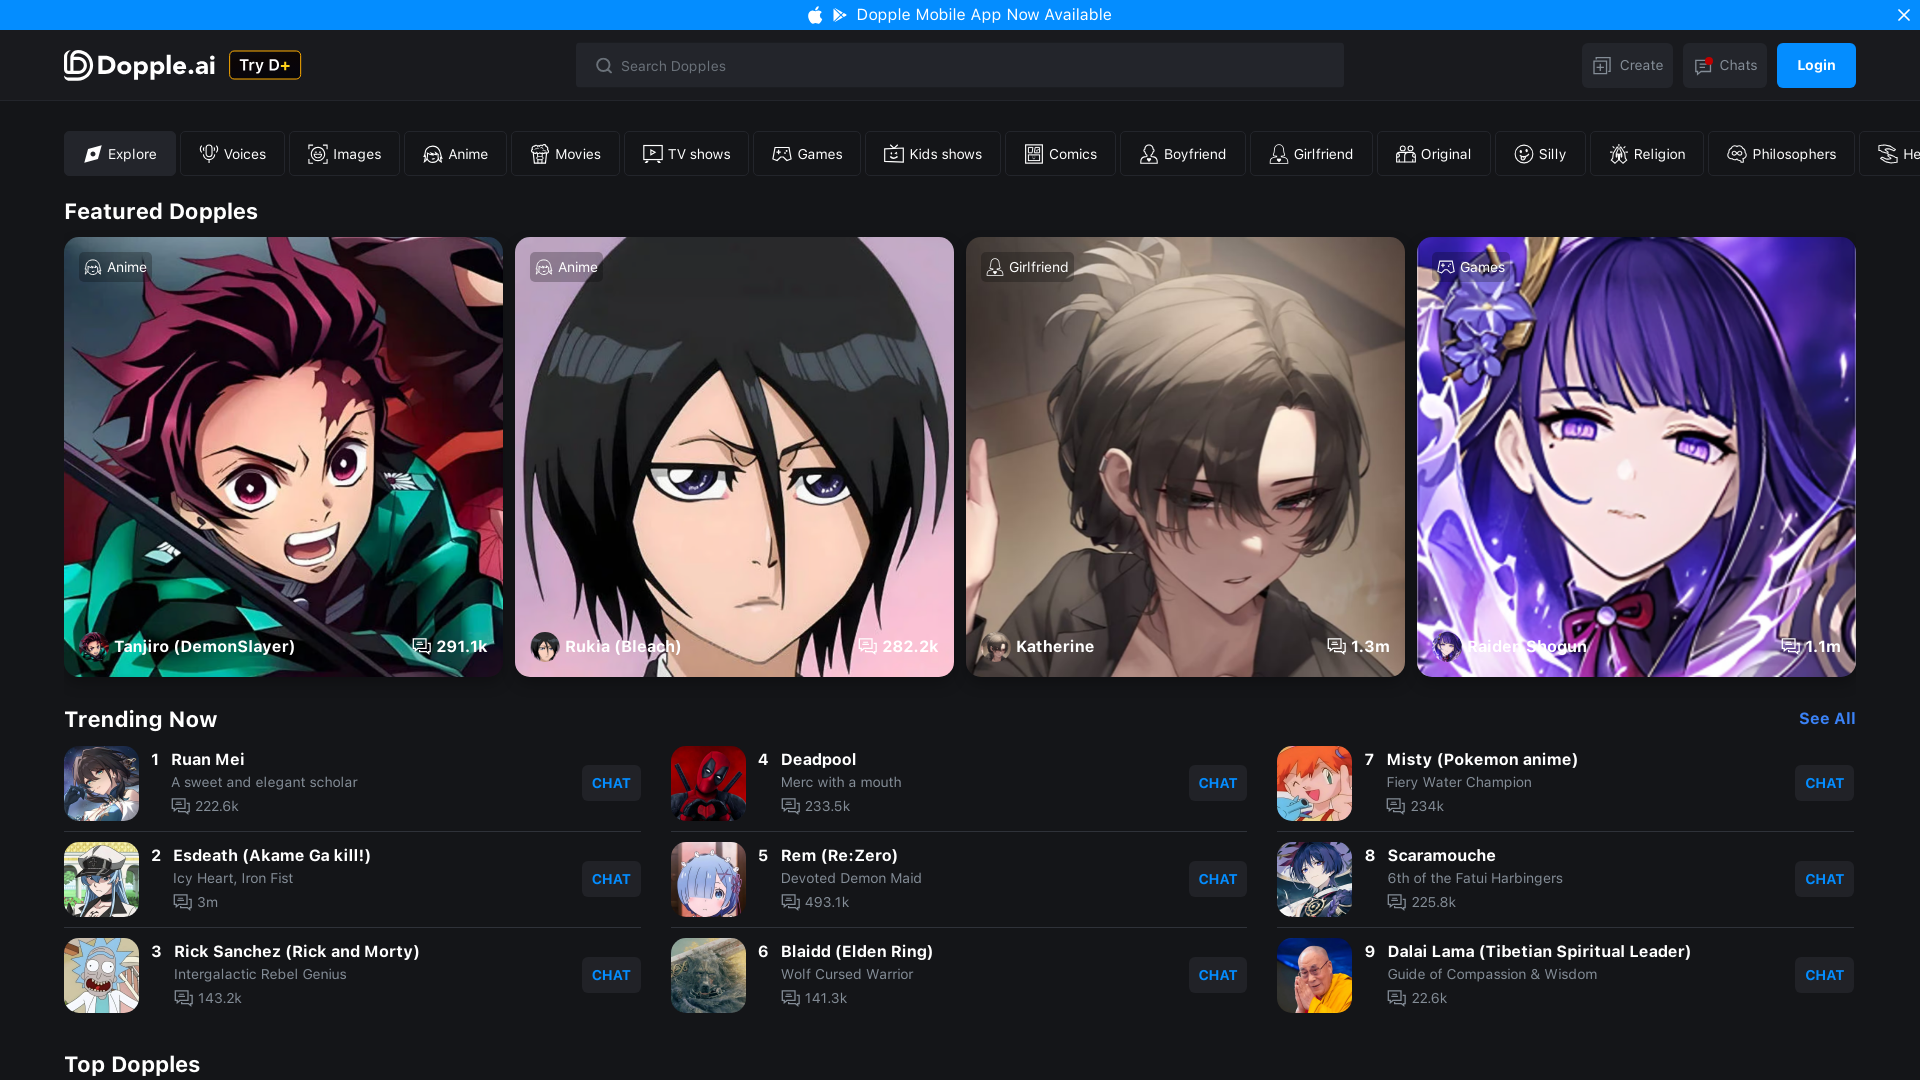Open the Explore category
The height and width of the screenshot is (1080, 1920).
click(119, 153)
